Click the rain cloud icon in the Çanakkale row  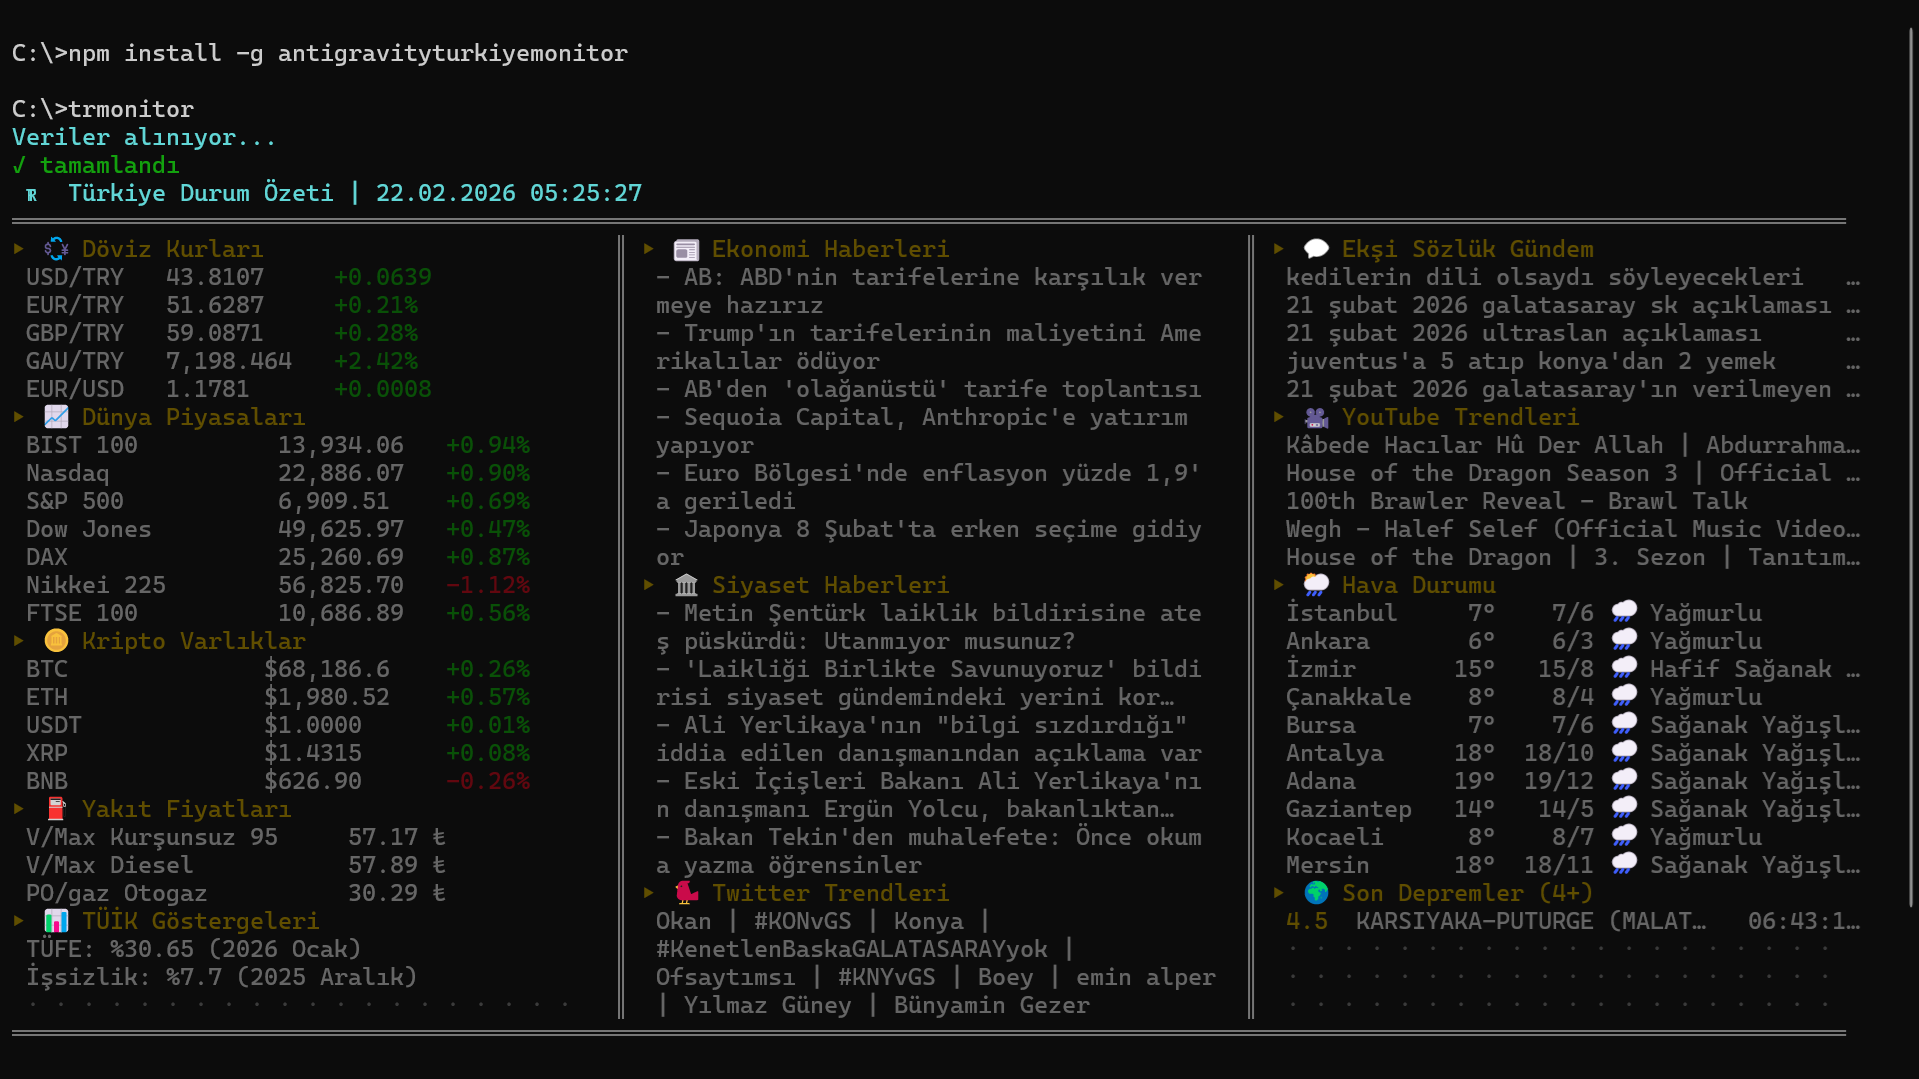pyautogui.click(x=1624, y=697)
